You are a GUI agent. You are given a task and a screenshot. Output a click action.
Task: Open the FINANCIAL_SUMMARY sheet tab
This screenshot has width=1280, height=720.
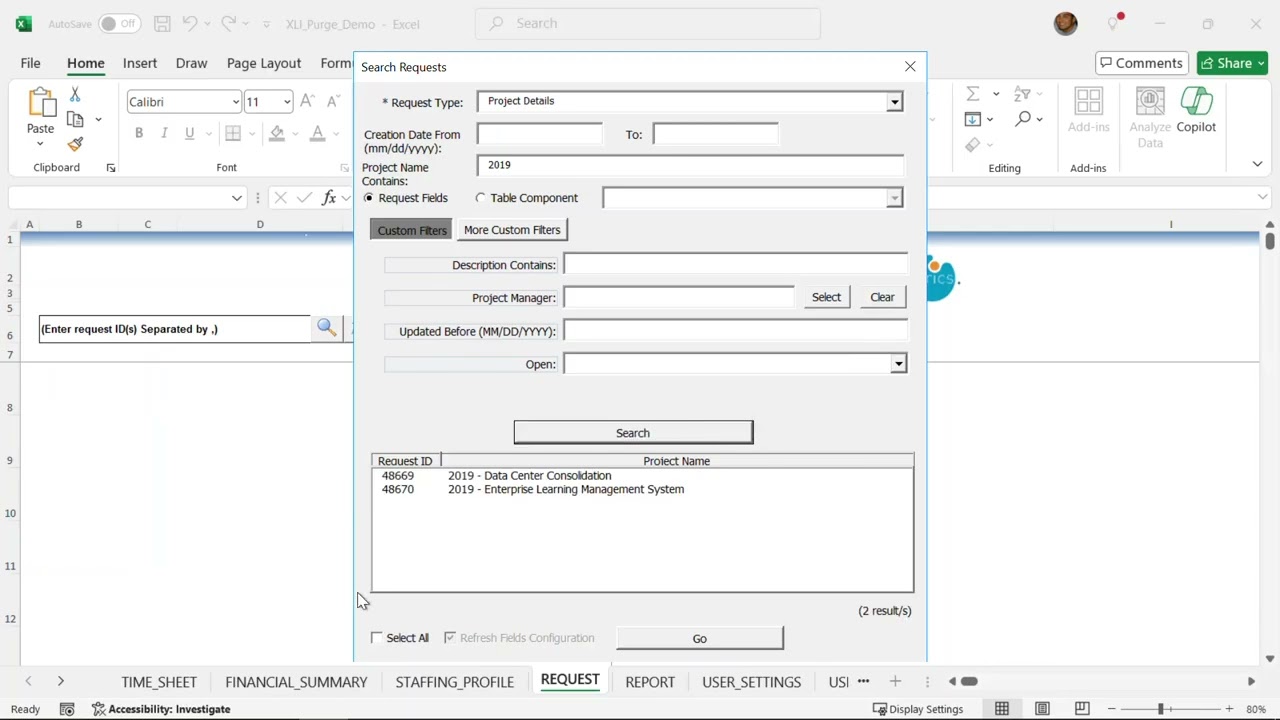(296, 682)
